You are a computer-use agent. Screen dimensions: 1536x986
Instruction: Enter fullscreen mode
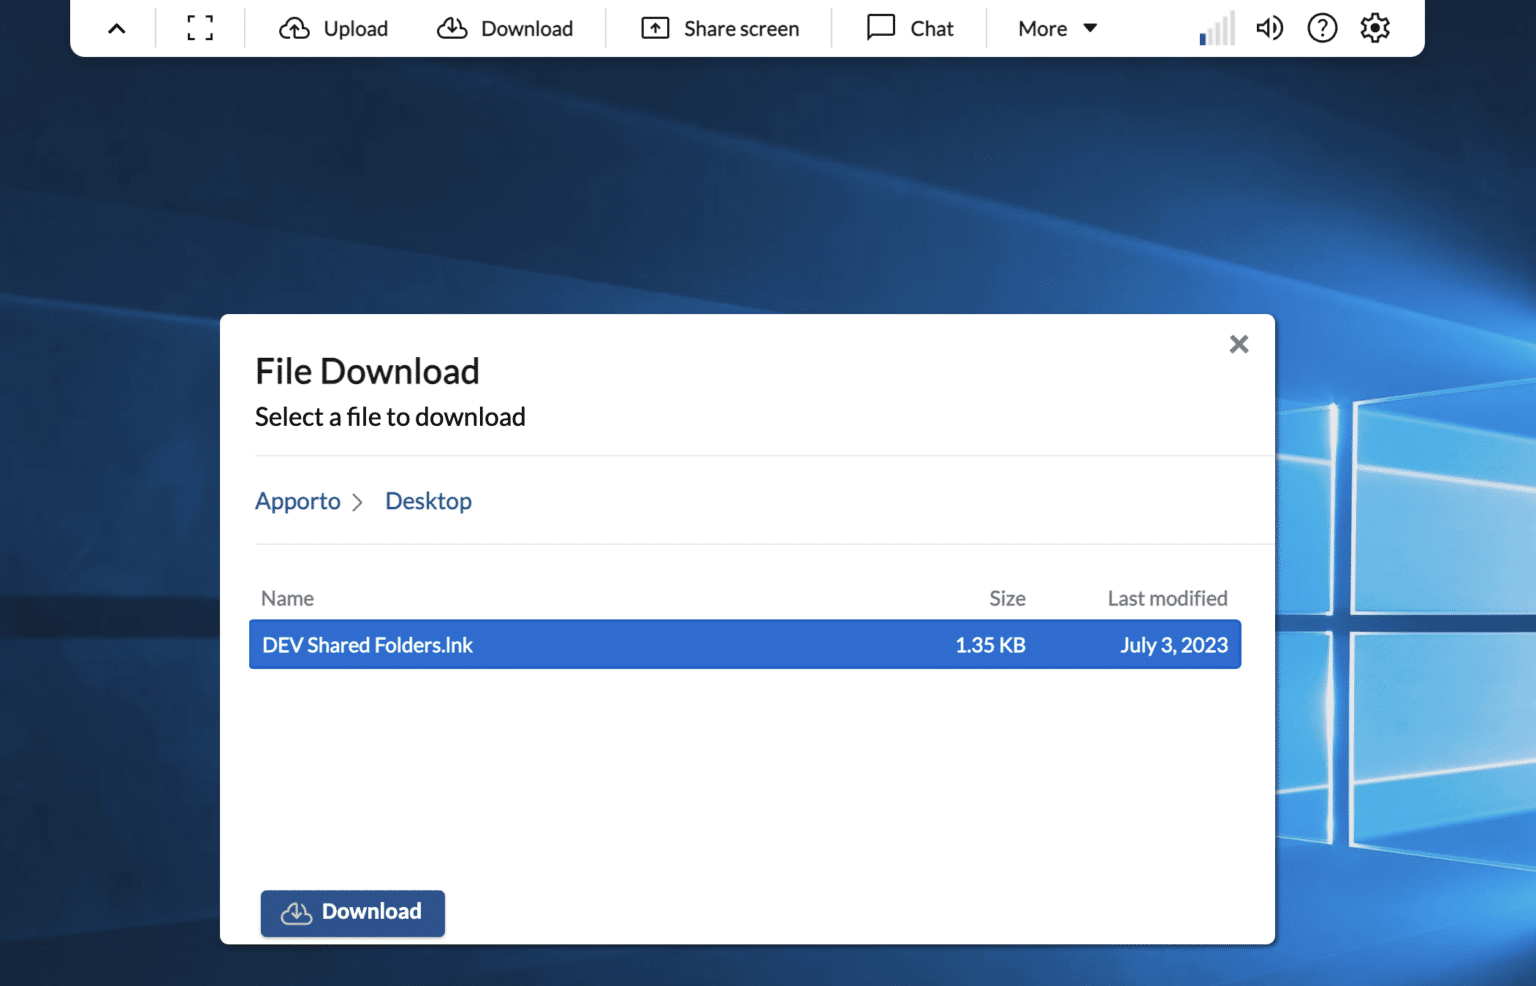(x=199, y=28)
